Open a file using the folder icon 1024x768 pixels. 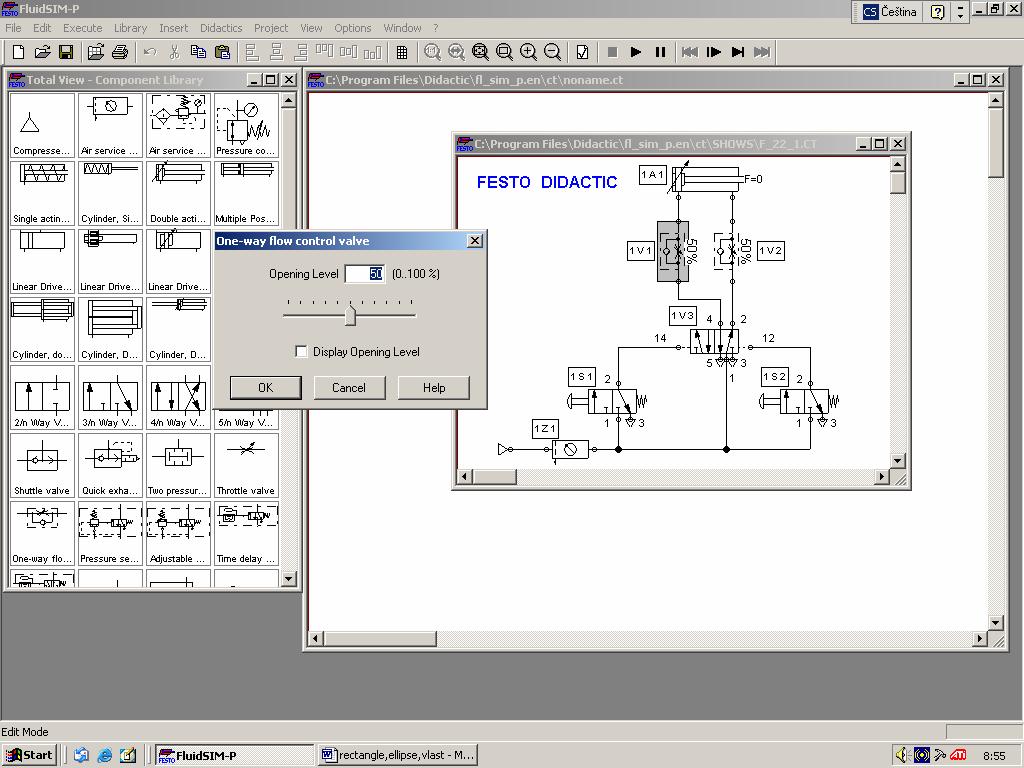[42, 52]
